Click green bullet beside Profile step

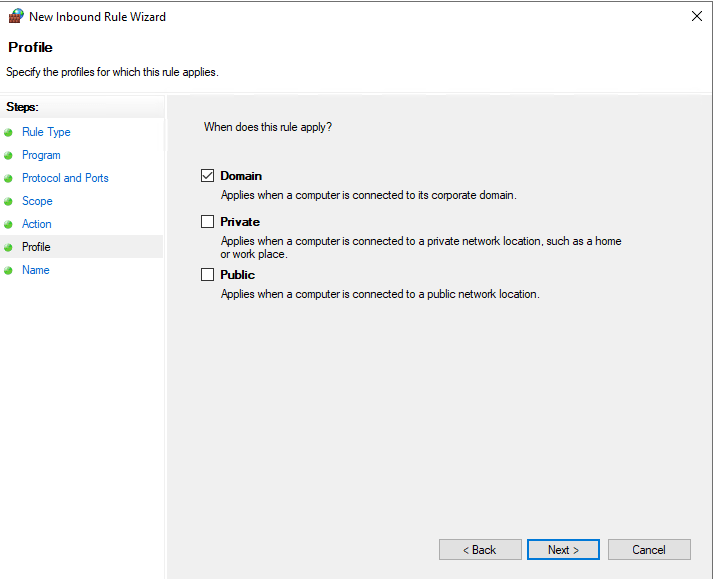[x=9, y=247]
